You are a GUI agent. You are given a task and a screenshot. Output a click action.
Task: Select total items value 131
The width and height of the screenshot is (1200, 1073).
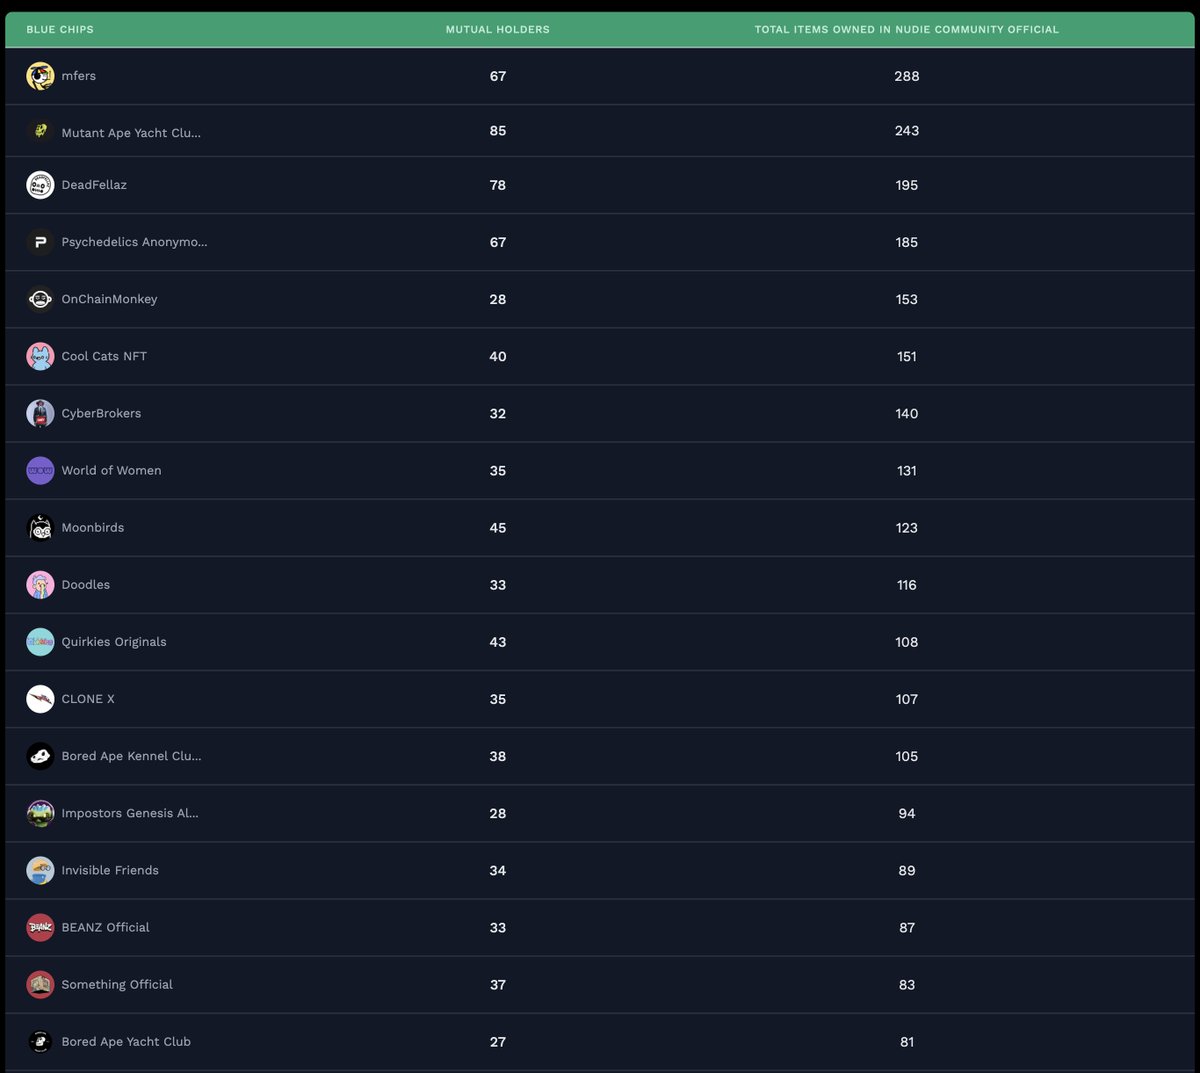(907, 470)
